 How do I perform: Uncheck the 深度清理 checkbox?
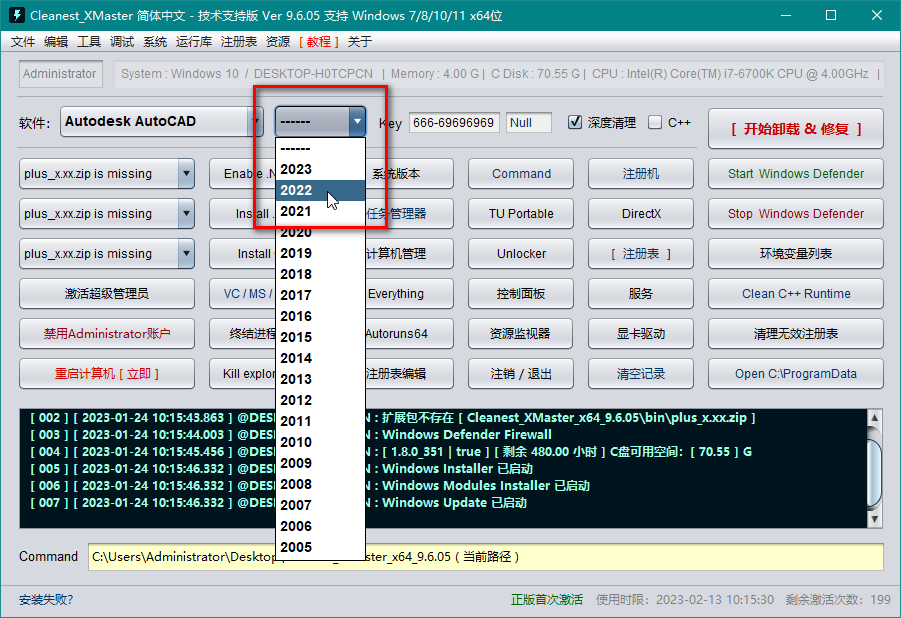575,122
